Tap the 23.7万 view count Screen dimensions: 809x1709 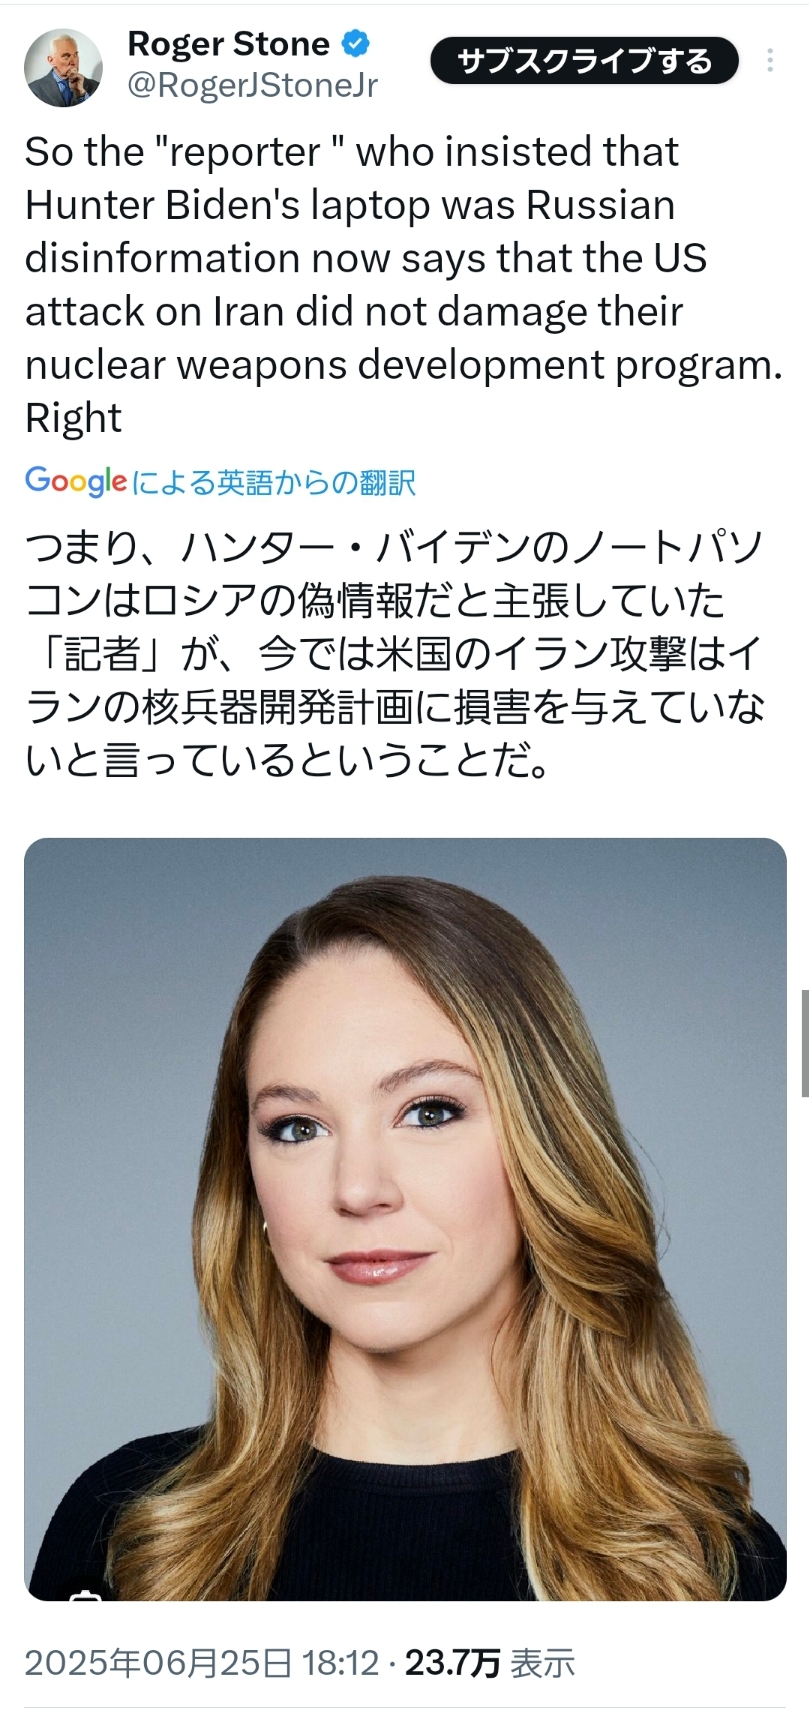(452, 1663)
